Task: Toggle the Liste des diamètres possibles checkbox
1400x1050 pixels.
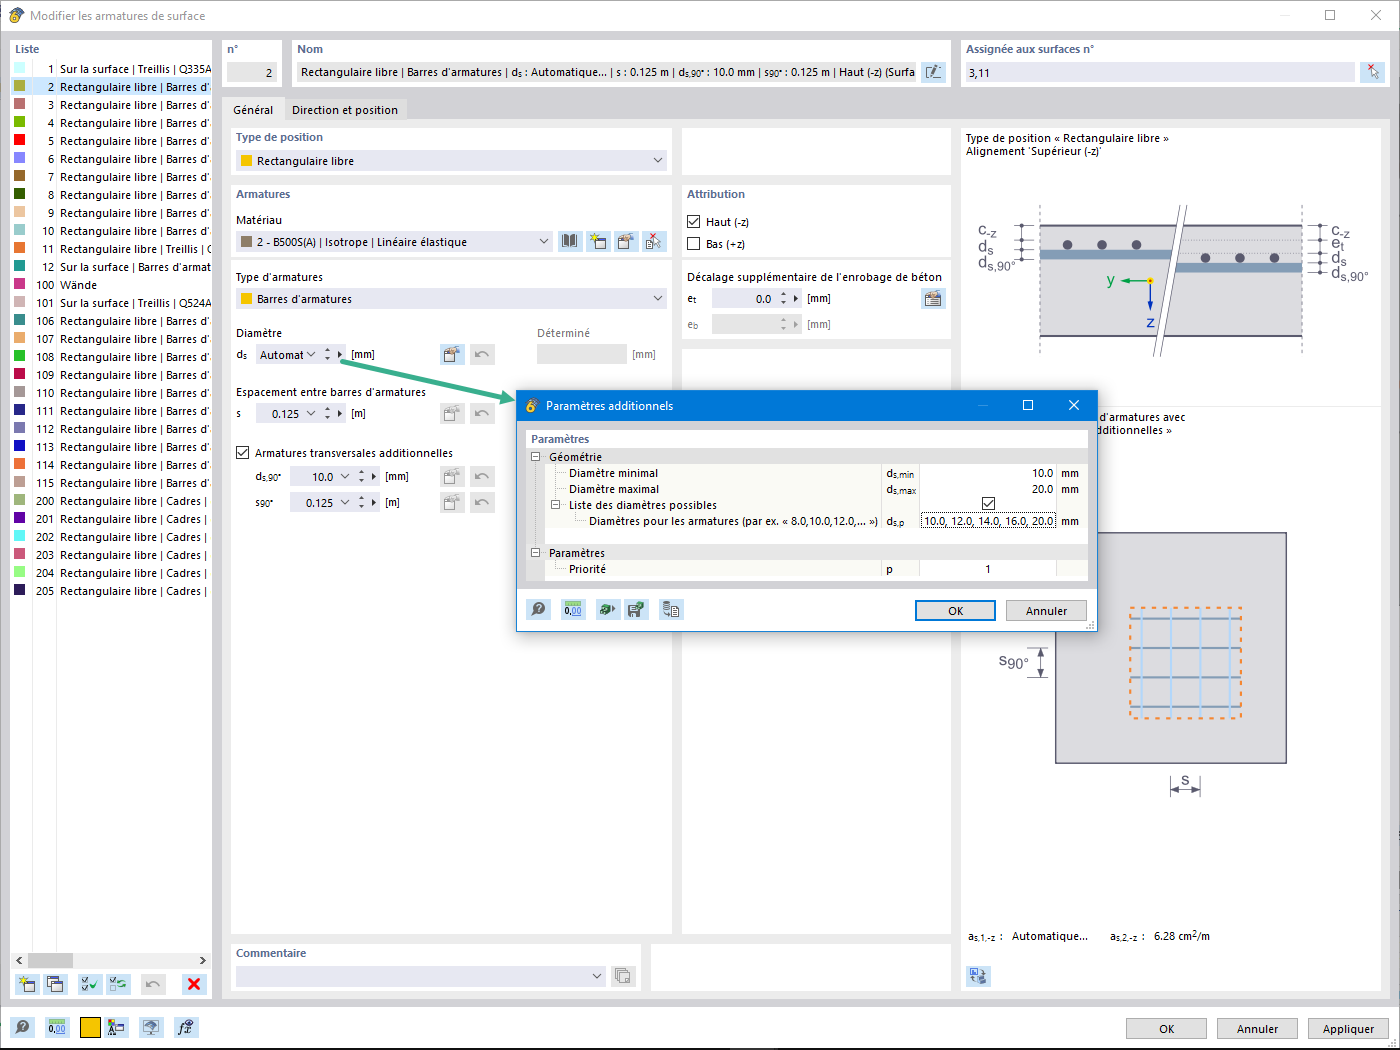Action: [988, 504]
